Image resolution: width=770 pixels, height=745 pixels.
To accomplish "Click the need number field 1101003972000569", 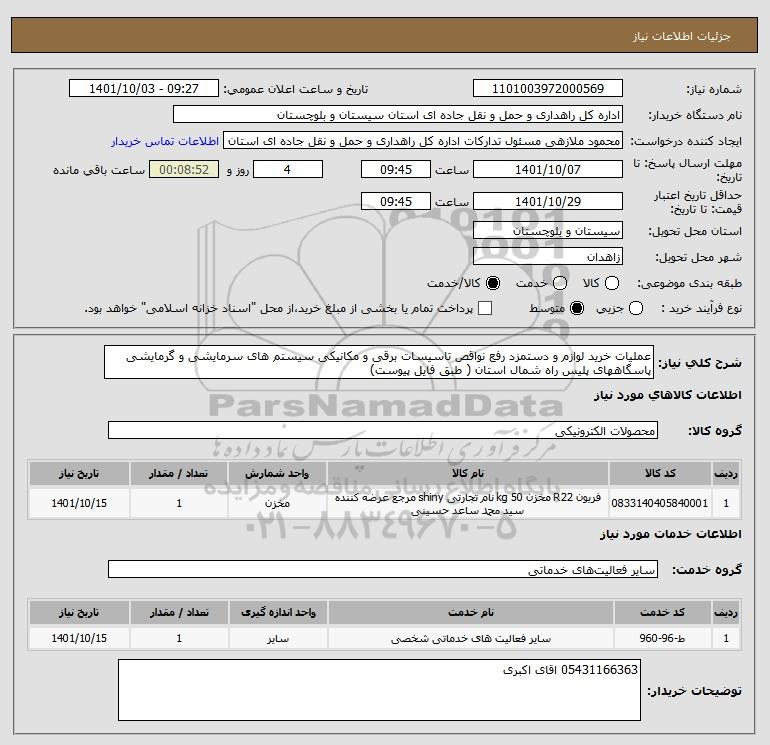I will (548, 89).
